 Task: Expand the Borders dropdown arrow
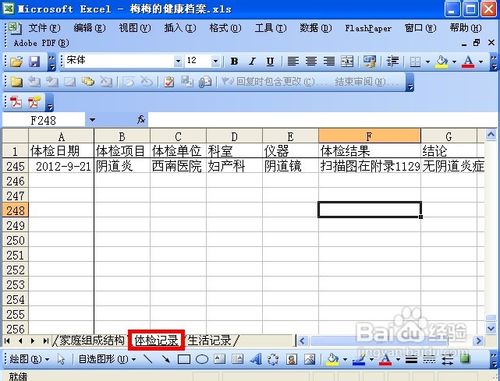(428, 62)
